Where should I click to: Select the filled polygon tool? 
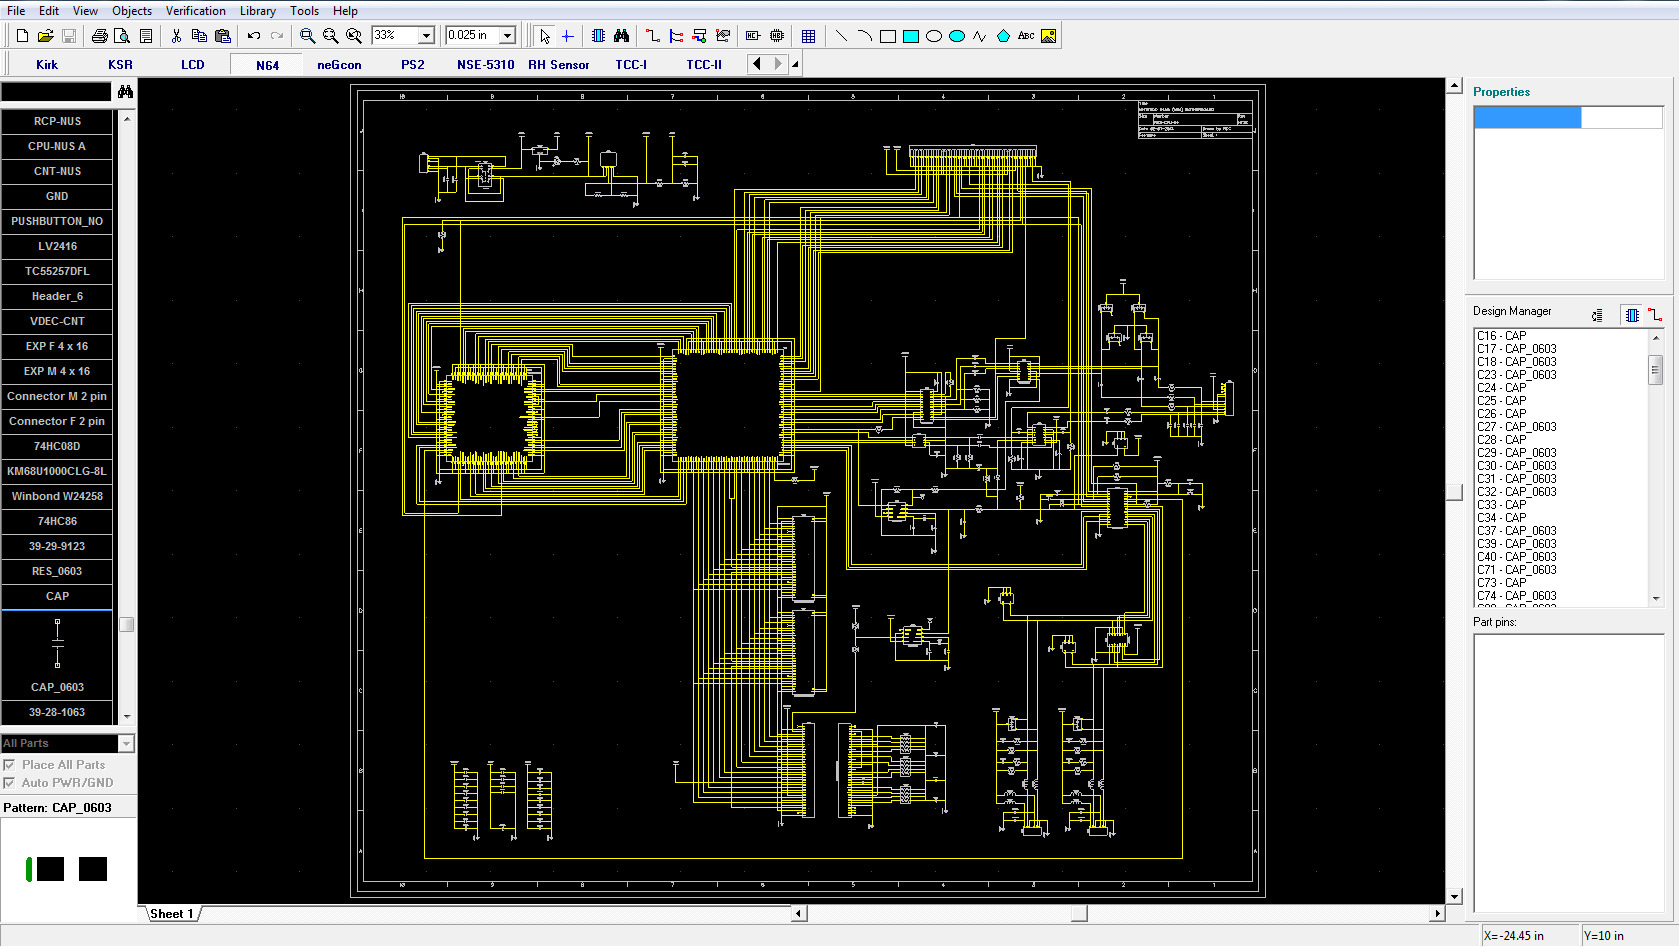1003,36
